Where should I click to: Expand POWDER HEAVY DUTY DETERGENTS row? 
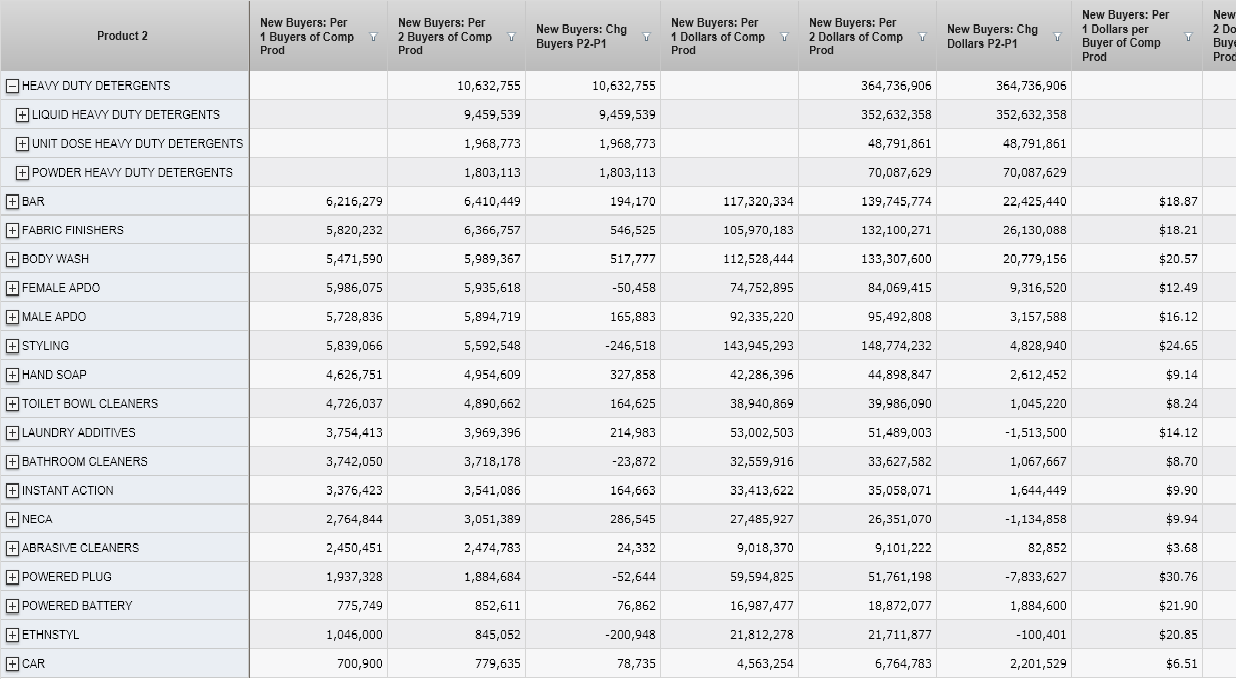23,173
